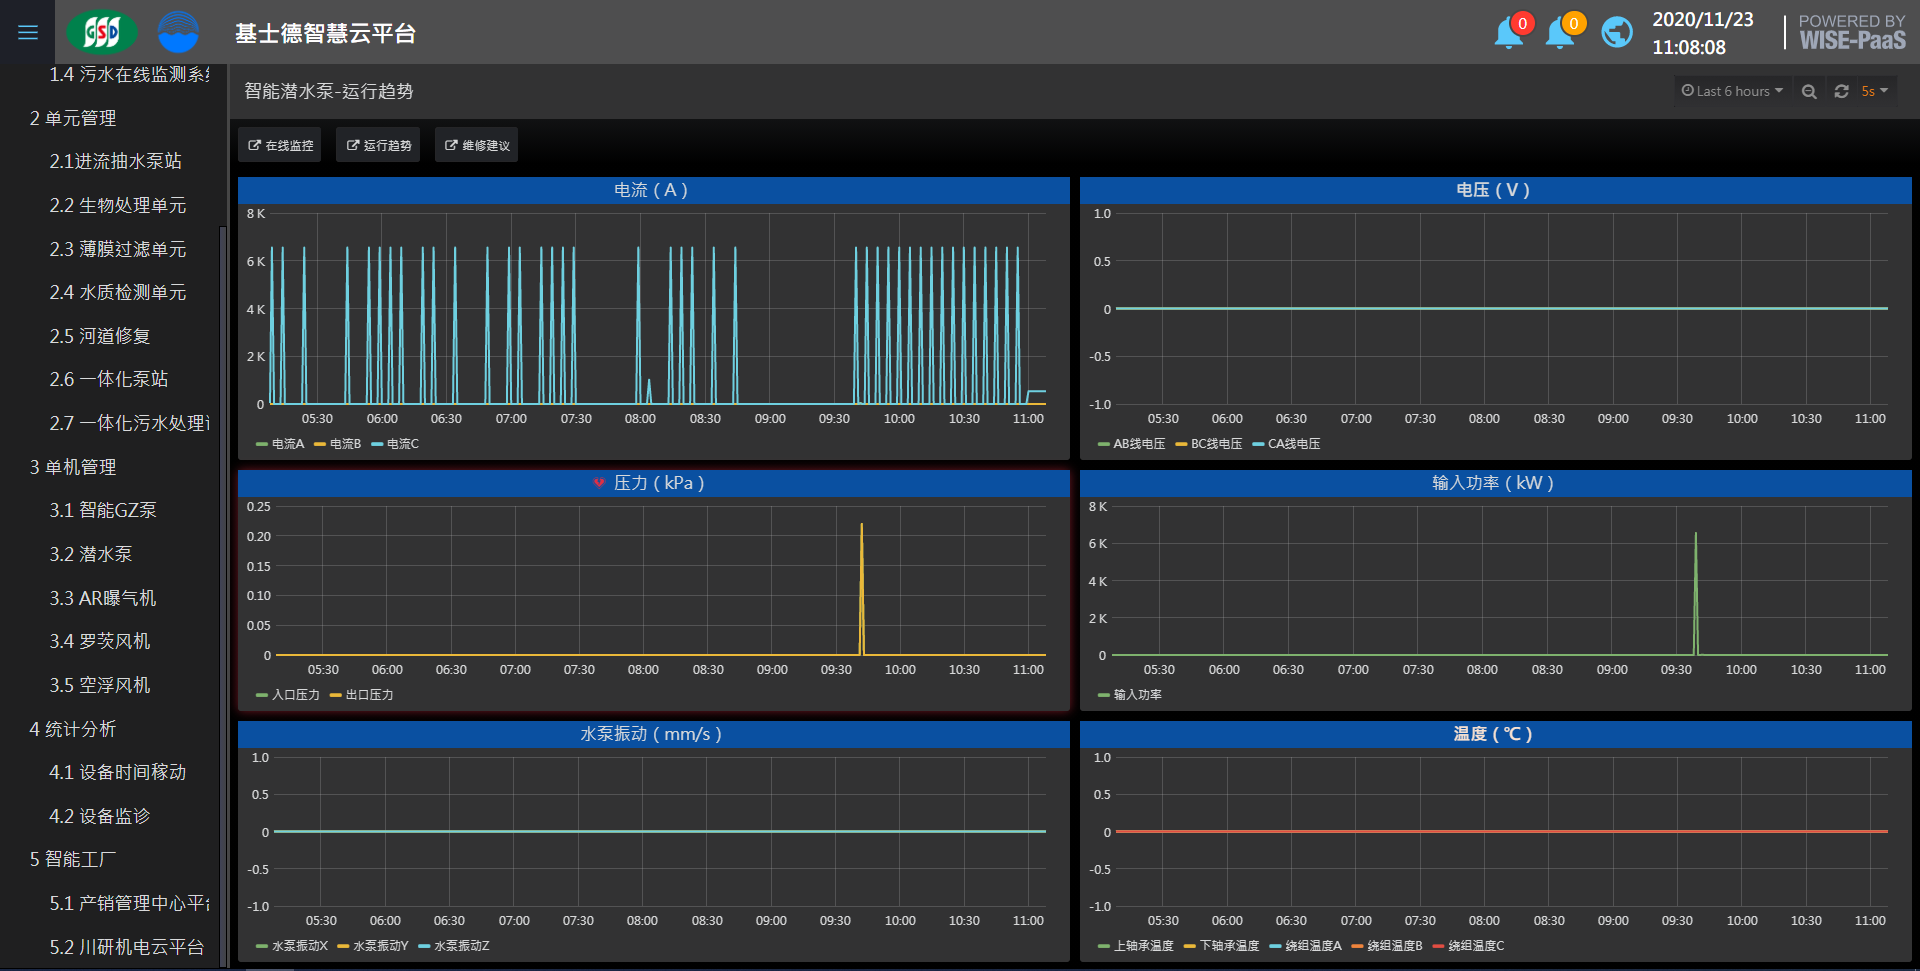
Task: Select 3.2 潜水泵 in sidebar
Action: 91,554
